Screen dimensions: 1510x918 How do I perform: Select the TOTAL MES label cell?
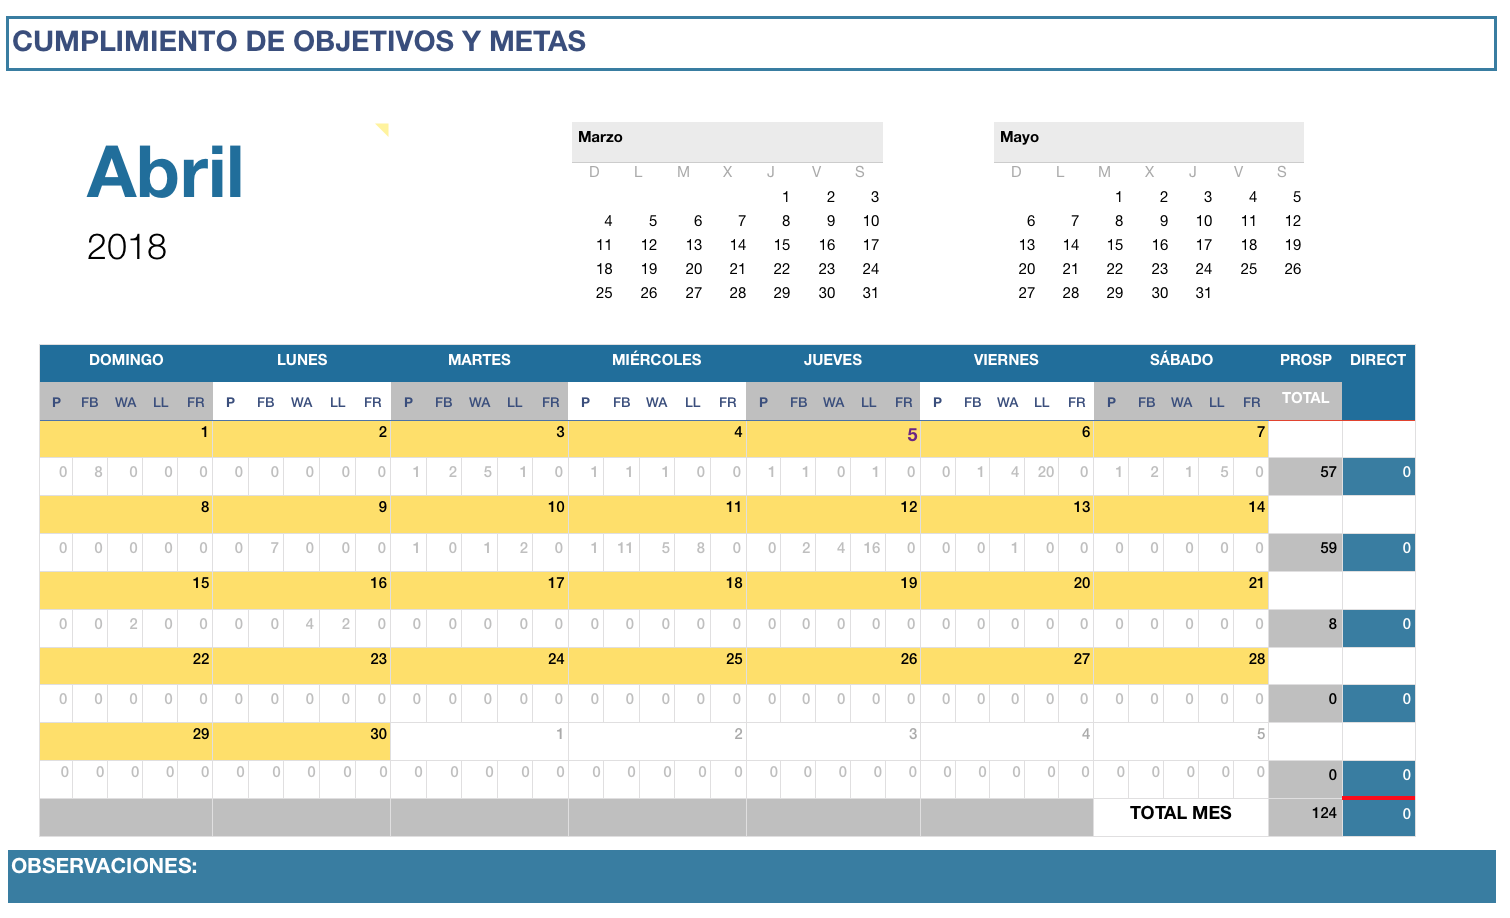1180,813
